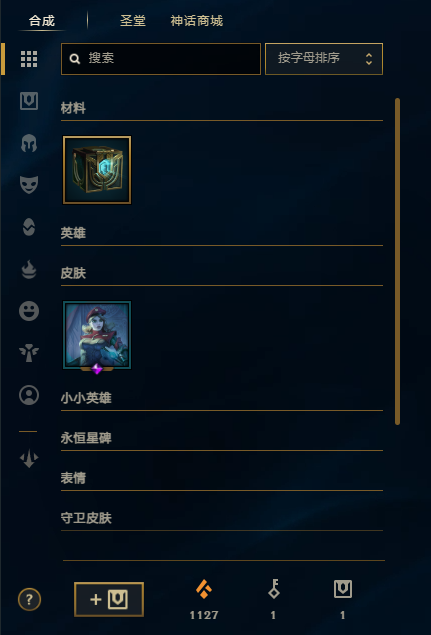Image resolution: width=431 pixels, height=635 pixels.
Task: Select the all-items grid filter icon
Action: 29,59
